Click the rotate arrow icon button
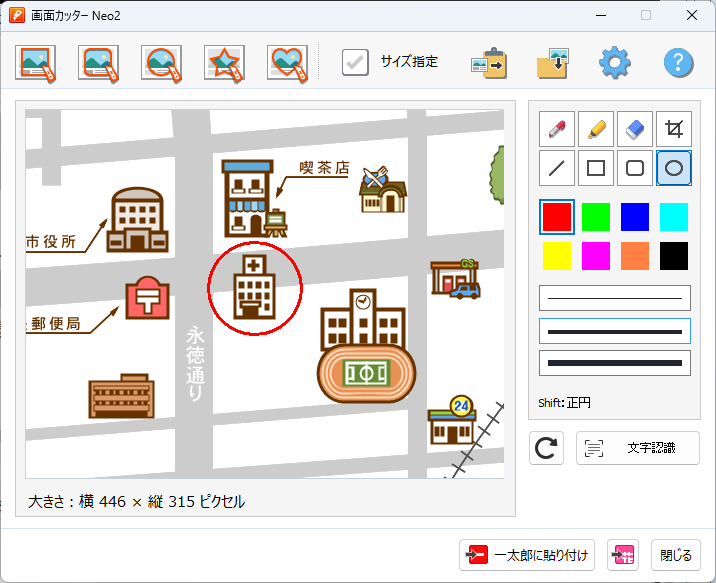This screenshot has height=583, width=716. (x=547, y=448)
